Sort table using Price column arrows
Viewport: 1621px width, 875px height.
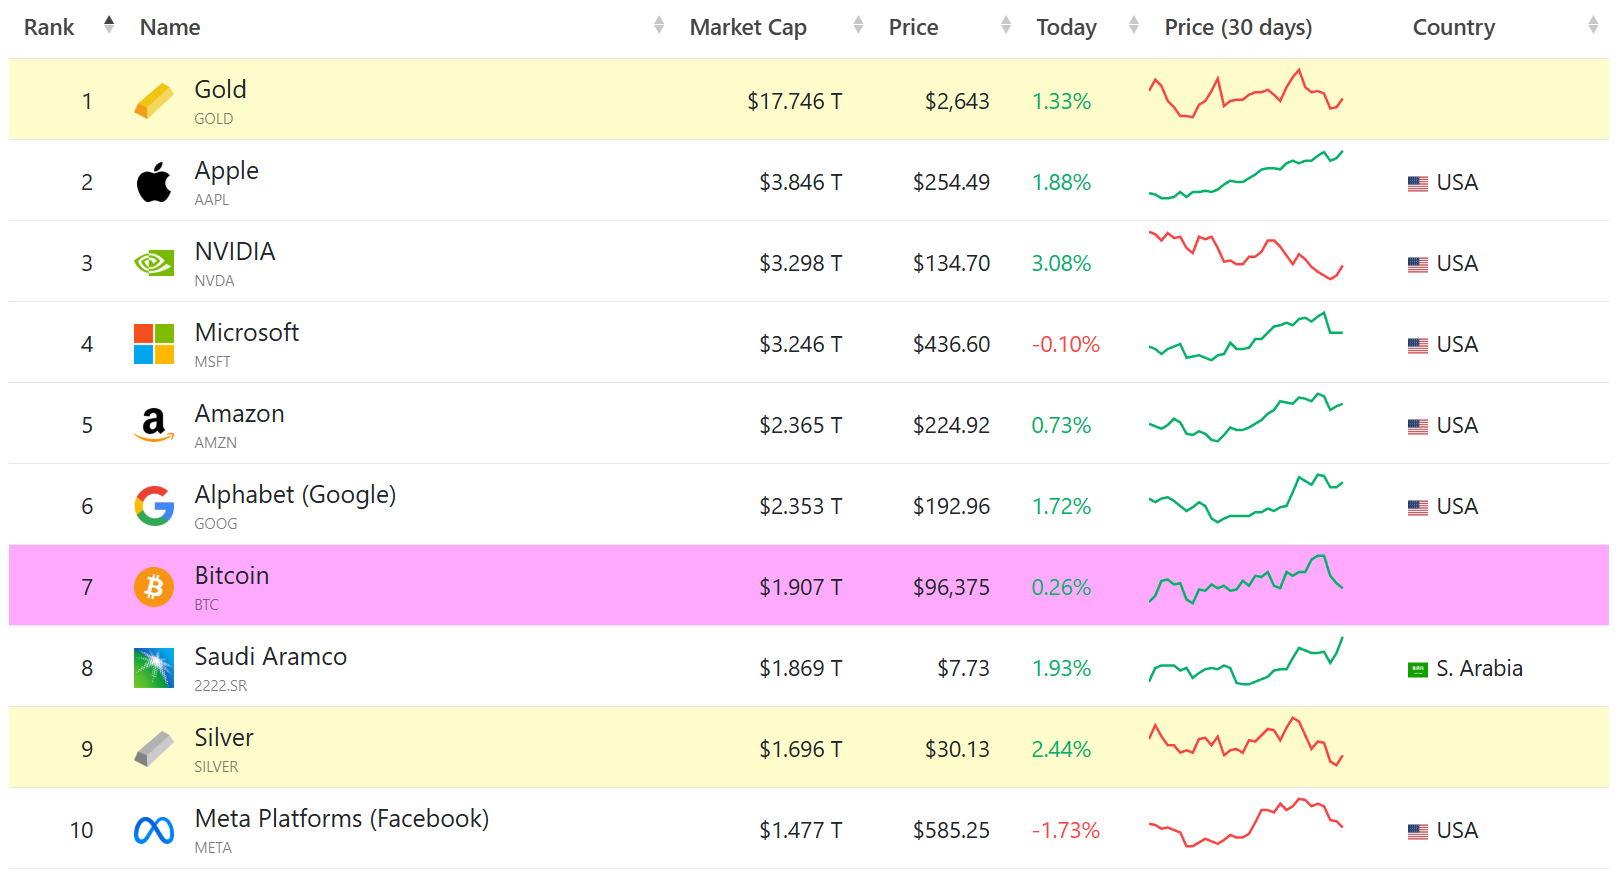click(x=1006, y=24)
